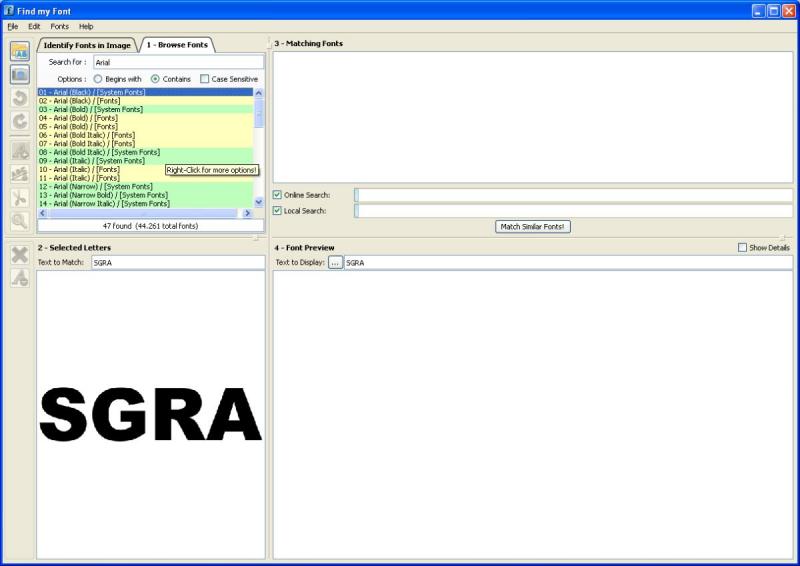This screenshot has width=800, height=566.
Task: Select 11 - Arial (Italic) / [Fonts]
Action: pyautogui.click(x=145, y=178)
